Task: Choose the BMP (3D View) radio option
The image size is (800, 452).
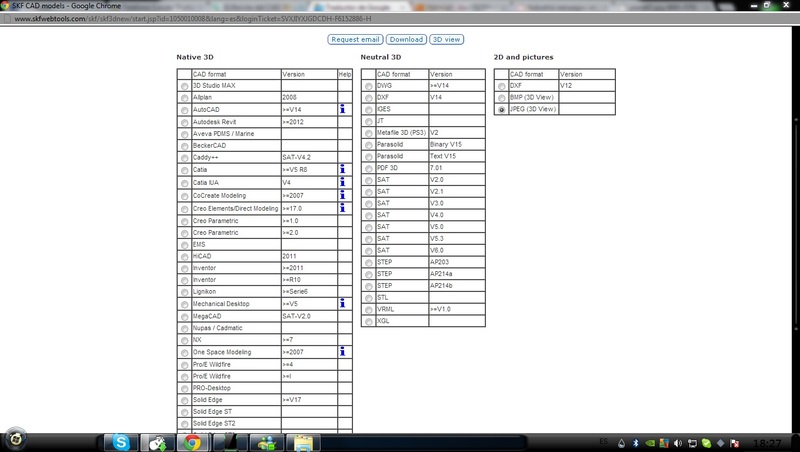Action: pyautogui.click(x=502, y=98)
